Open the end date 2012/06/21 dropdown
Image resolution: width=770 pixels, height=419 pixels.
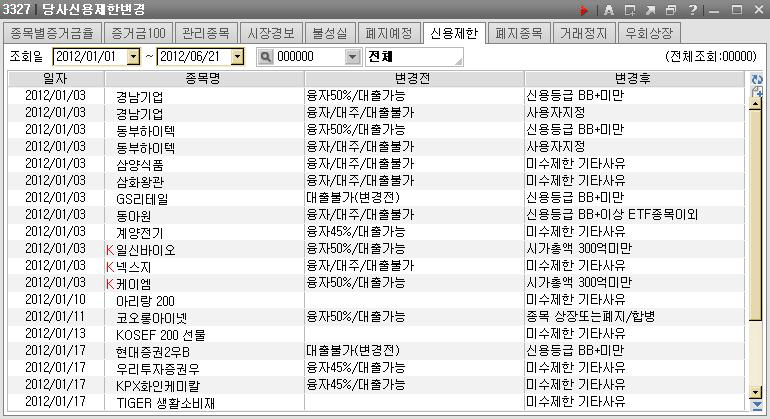pyautogui.click(x=237, y=57)
